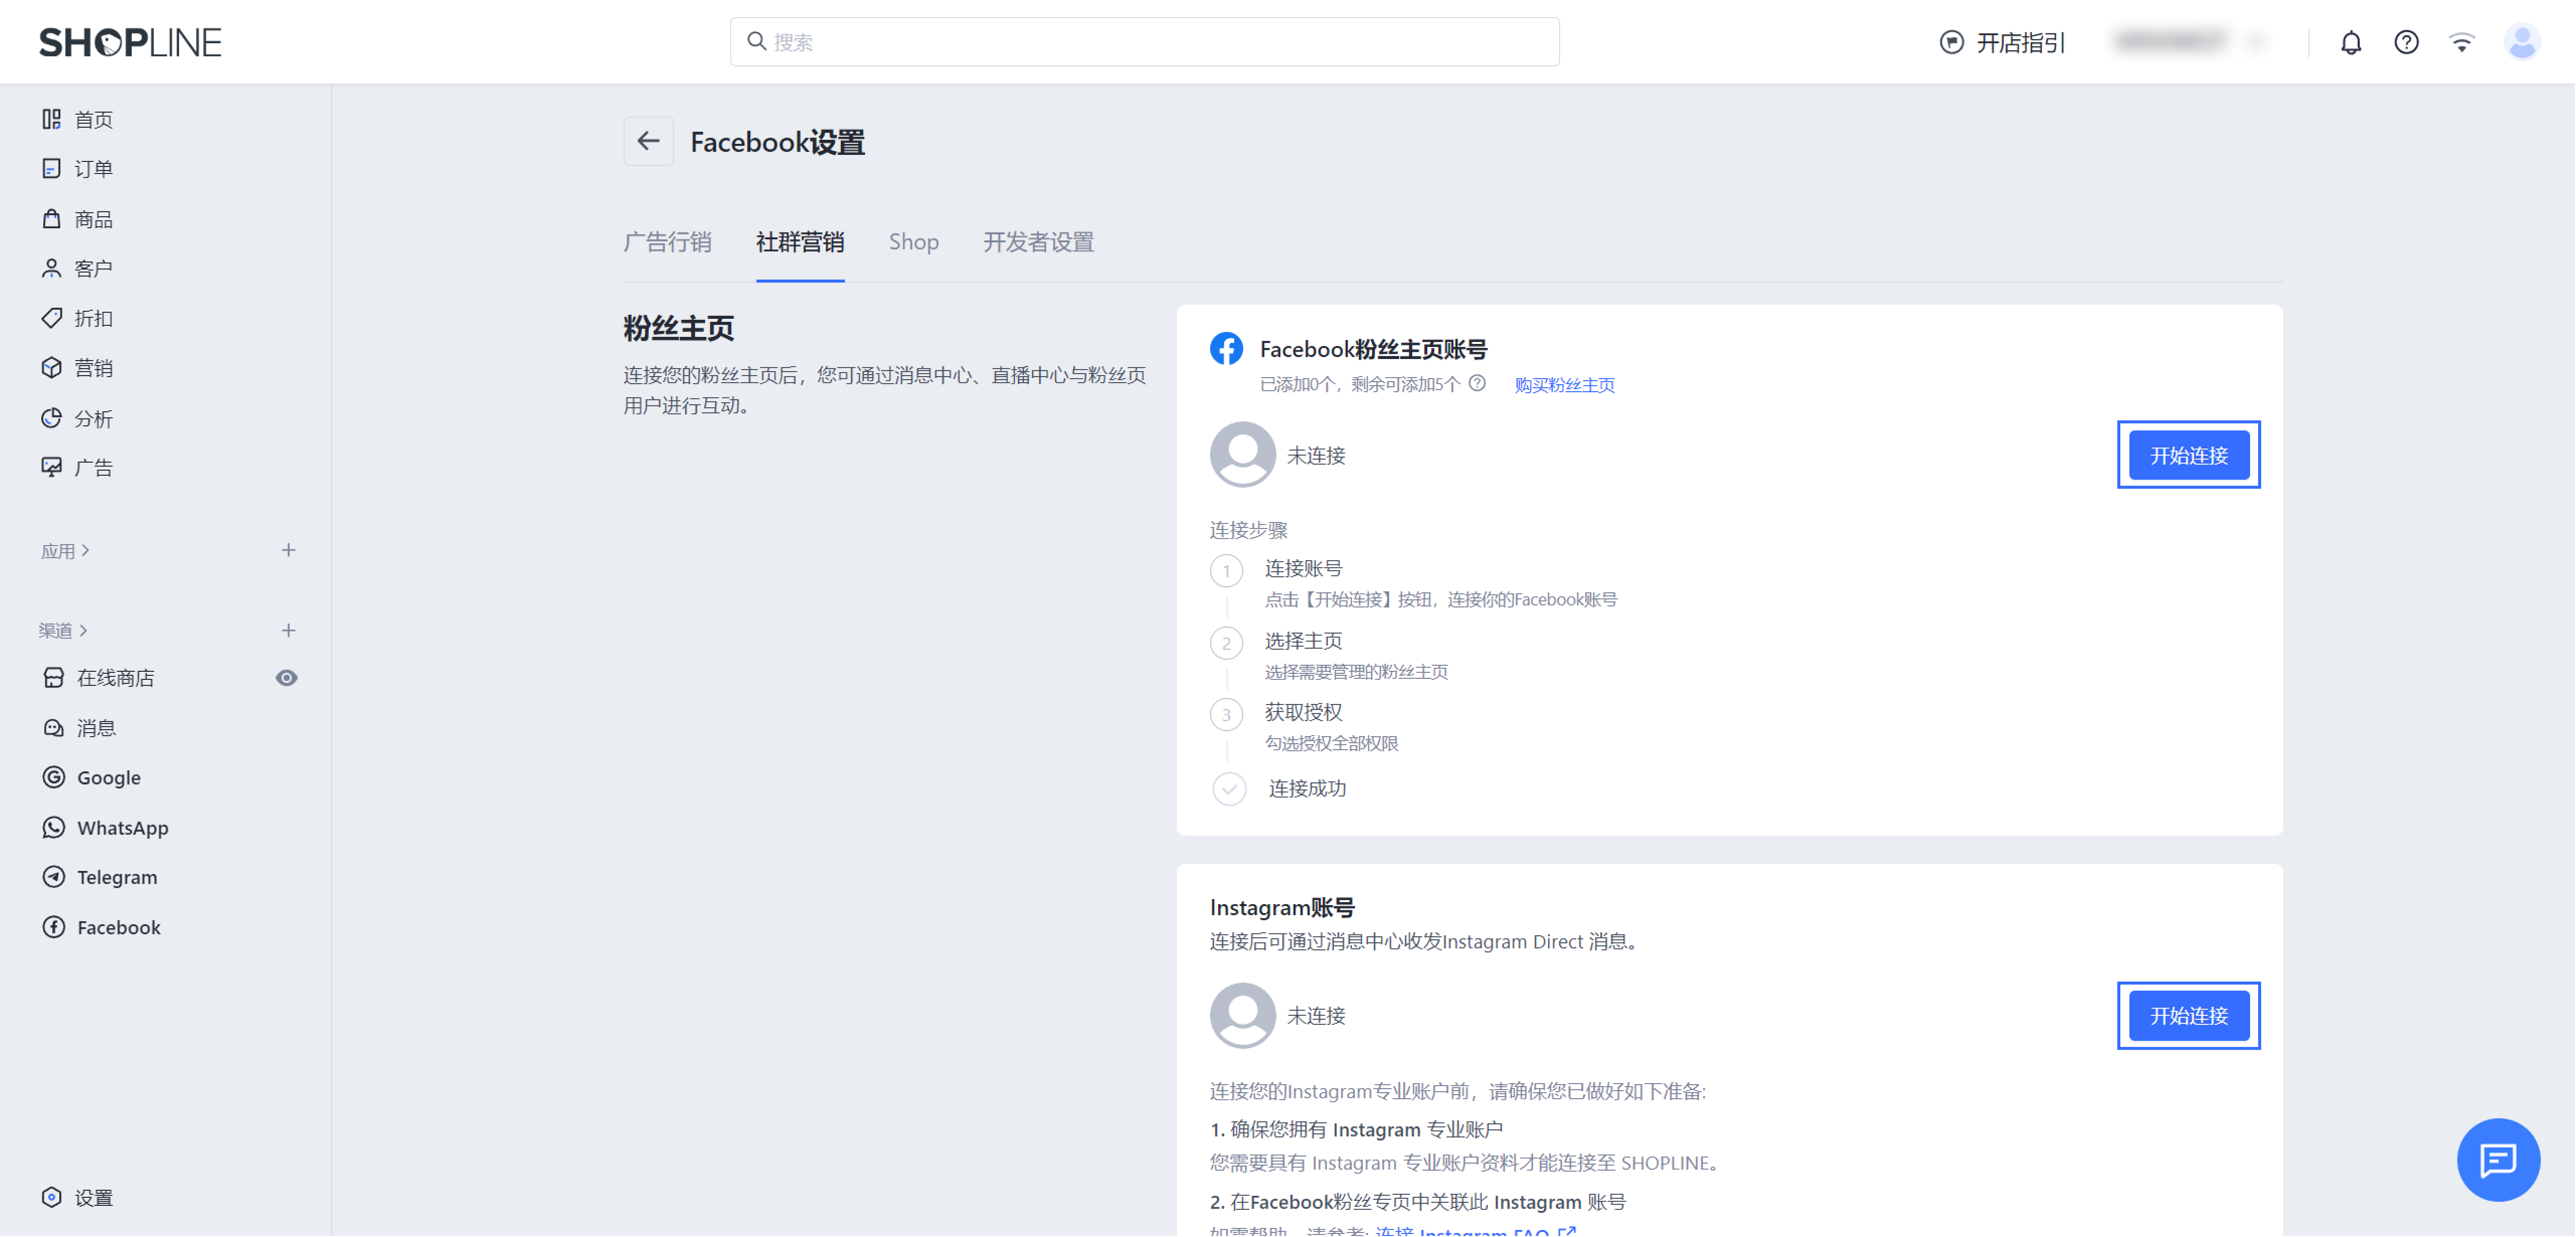Viewport: 2576px width, 1237px height.
Task: Click the Instagram unconnected avatar
Action: click(1243, 1016)
